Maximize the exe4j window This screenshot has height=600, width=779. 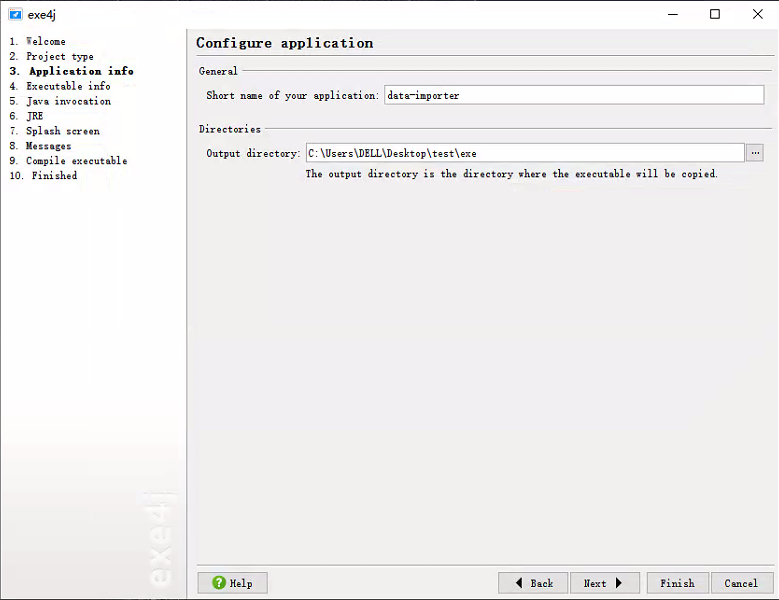(714, 14)
